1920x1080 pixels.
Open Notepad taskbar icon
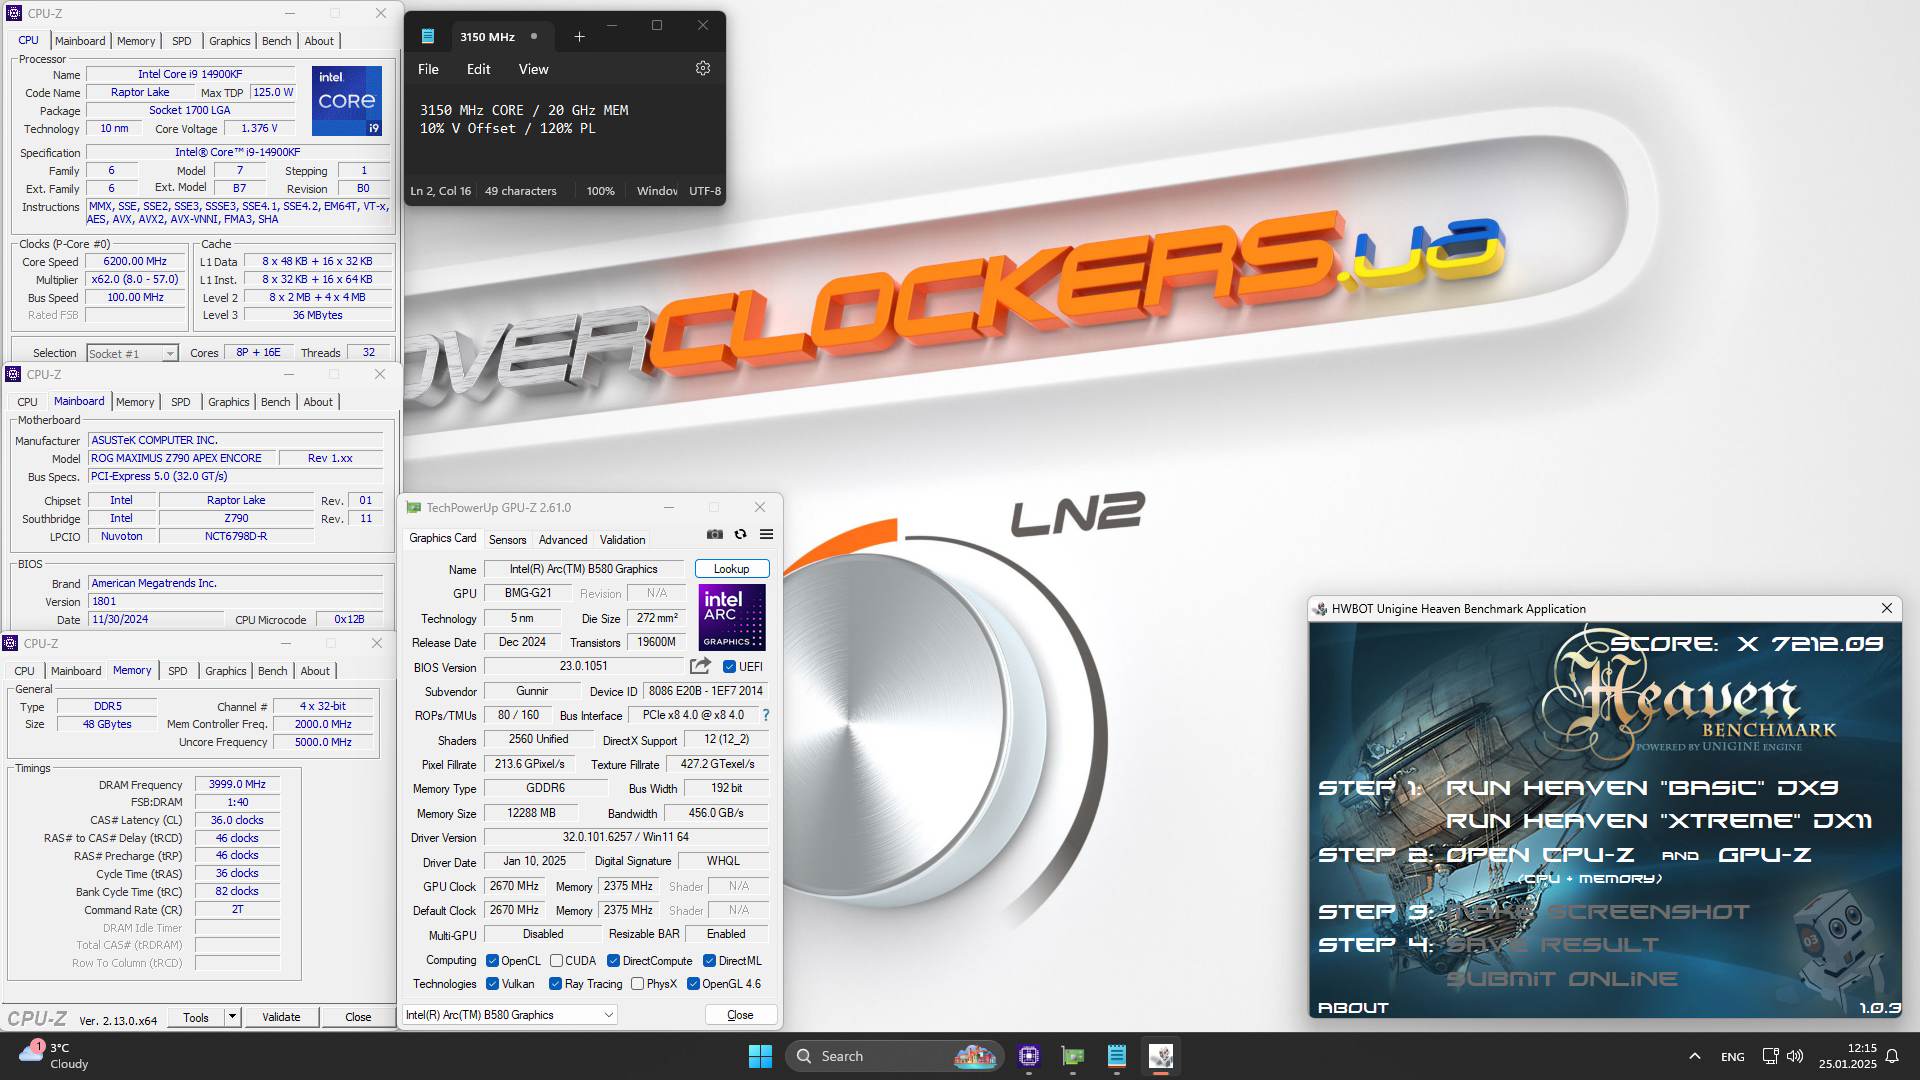click(x=1117, y=1056)
